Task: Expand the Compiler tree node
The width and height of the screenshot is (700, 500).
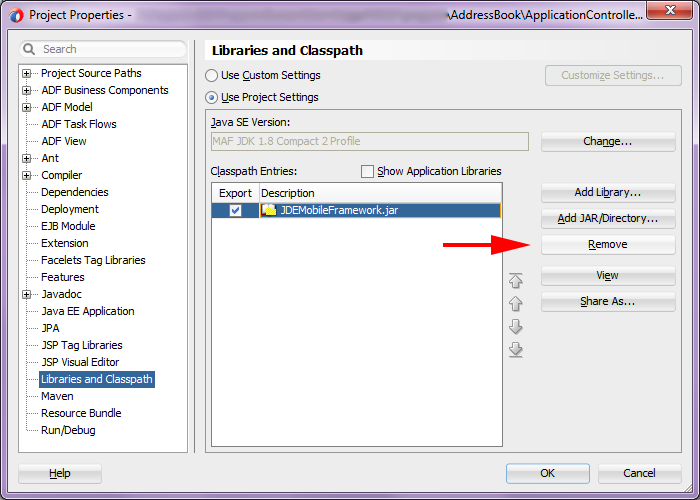Action: [x=27, y=175]
